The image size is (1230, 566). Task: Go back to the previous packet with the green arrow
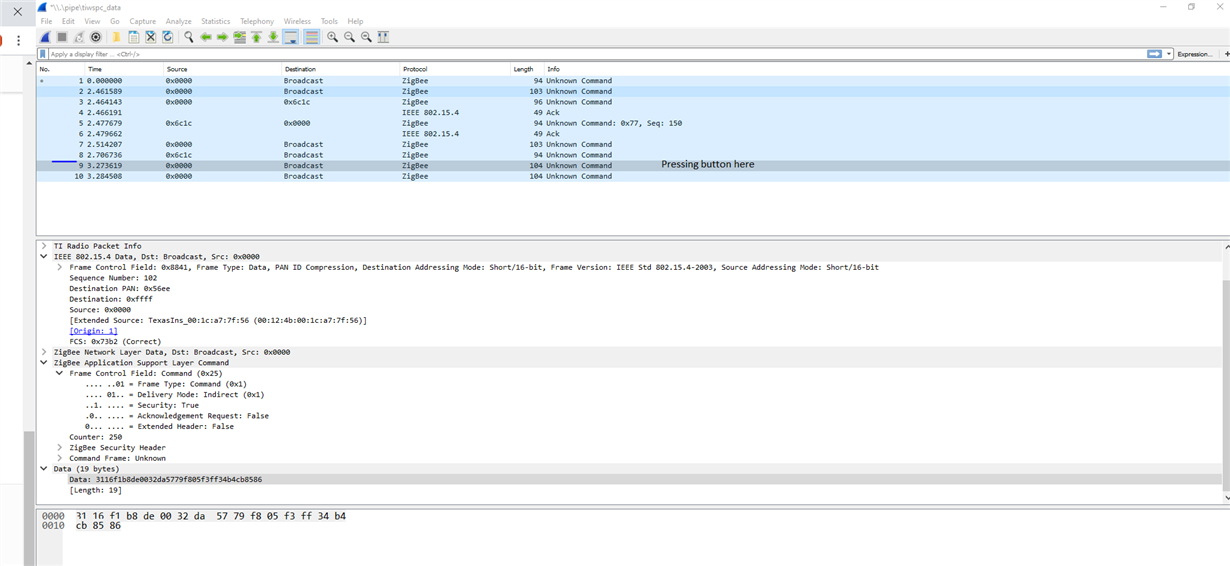pyautogui.click(x=205, y=37)
